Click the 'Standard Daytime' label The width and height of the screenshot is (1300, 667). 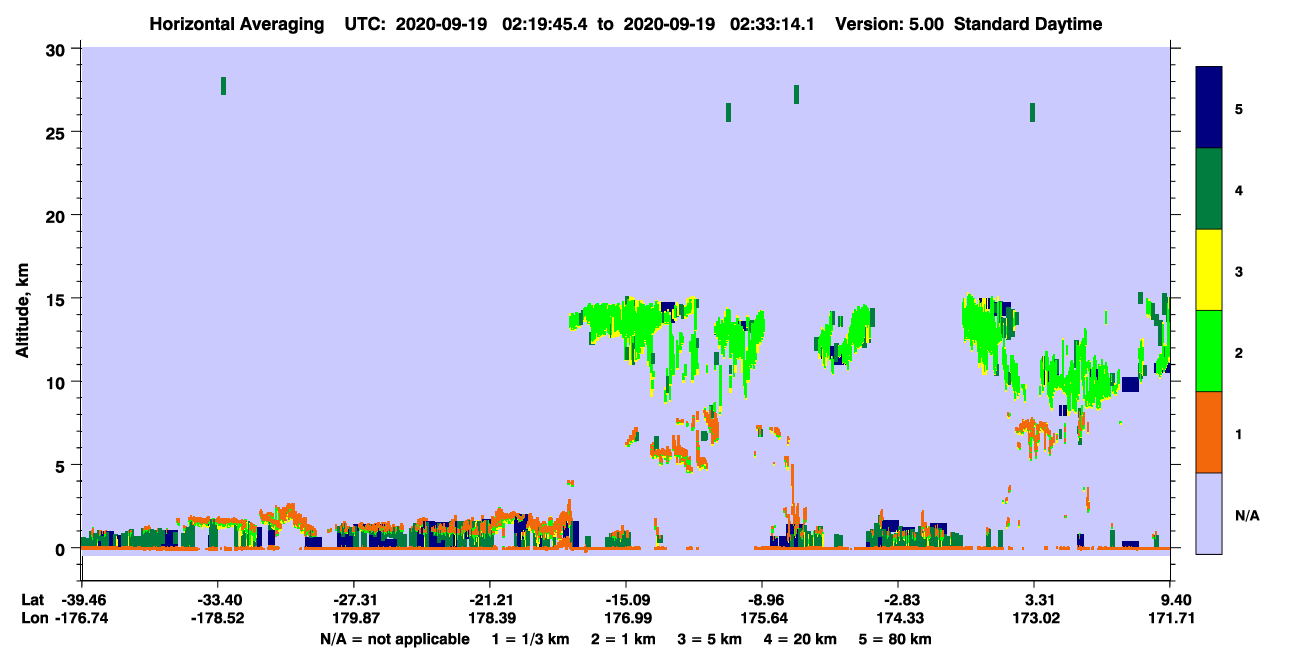coord(1028,24)
